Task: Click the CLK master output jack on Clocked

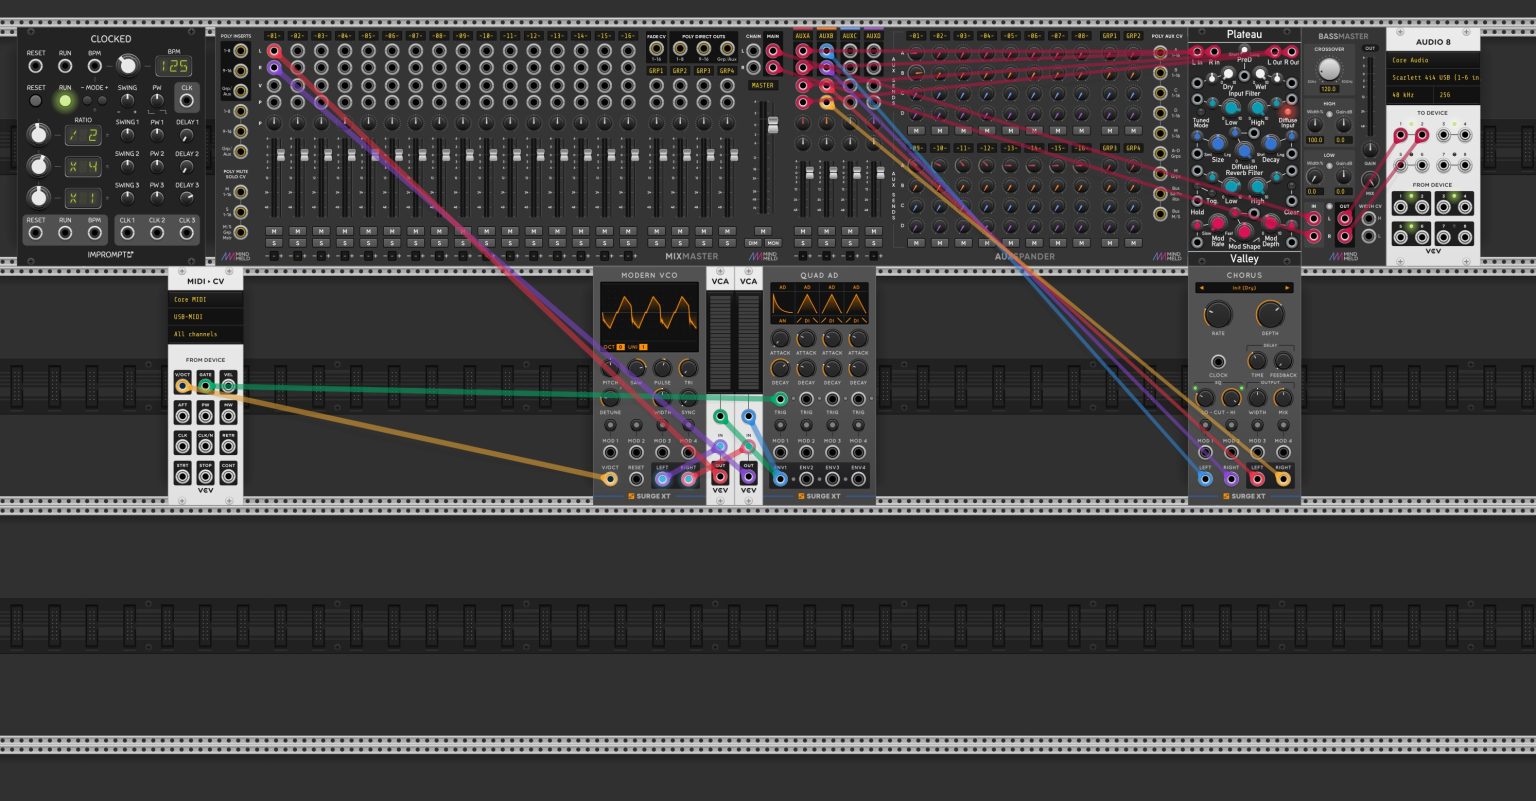Action: (187, 101)
